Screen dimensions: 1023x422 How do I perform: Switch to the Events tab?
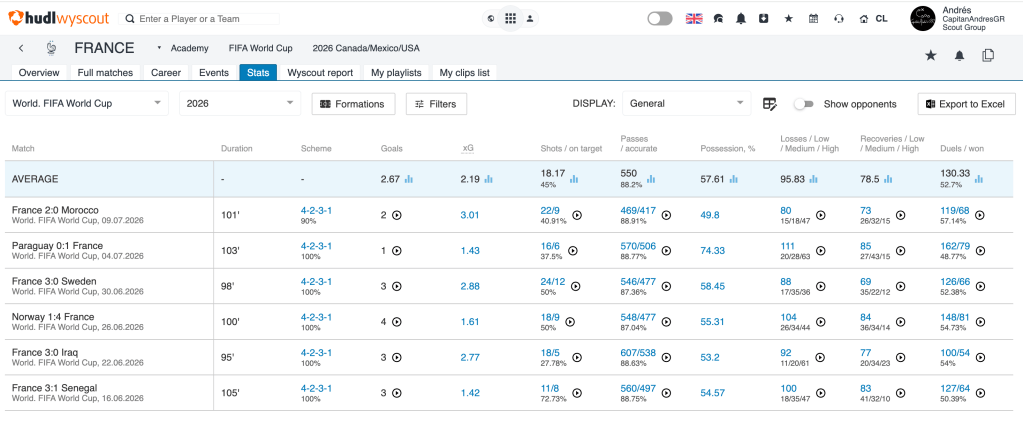tap(214, 72)
